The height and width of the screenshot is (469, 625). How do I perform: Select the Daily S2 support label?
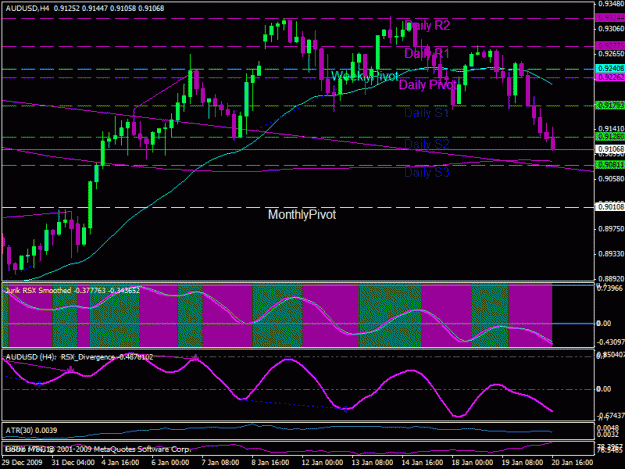pyautogui.click(x=426, y=144)
